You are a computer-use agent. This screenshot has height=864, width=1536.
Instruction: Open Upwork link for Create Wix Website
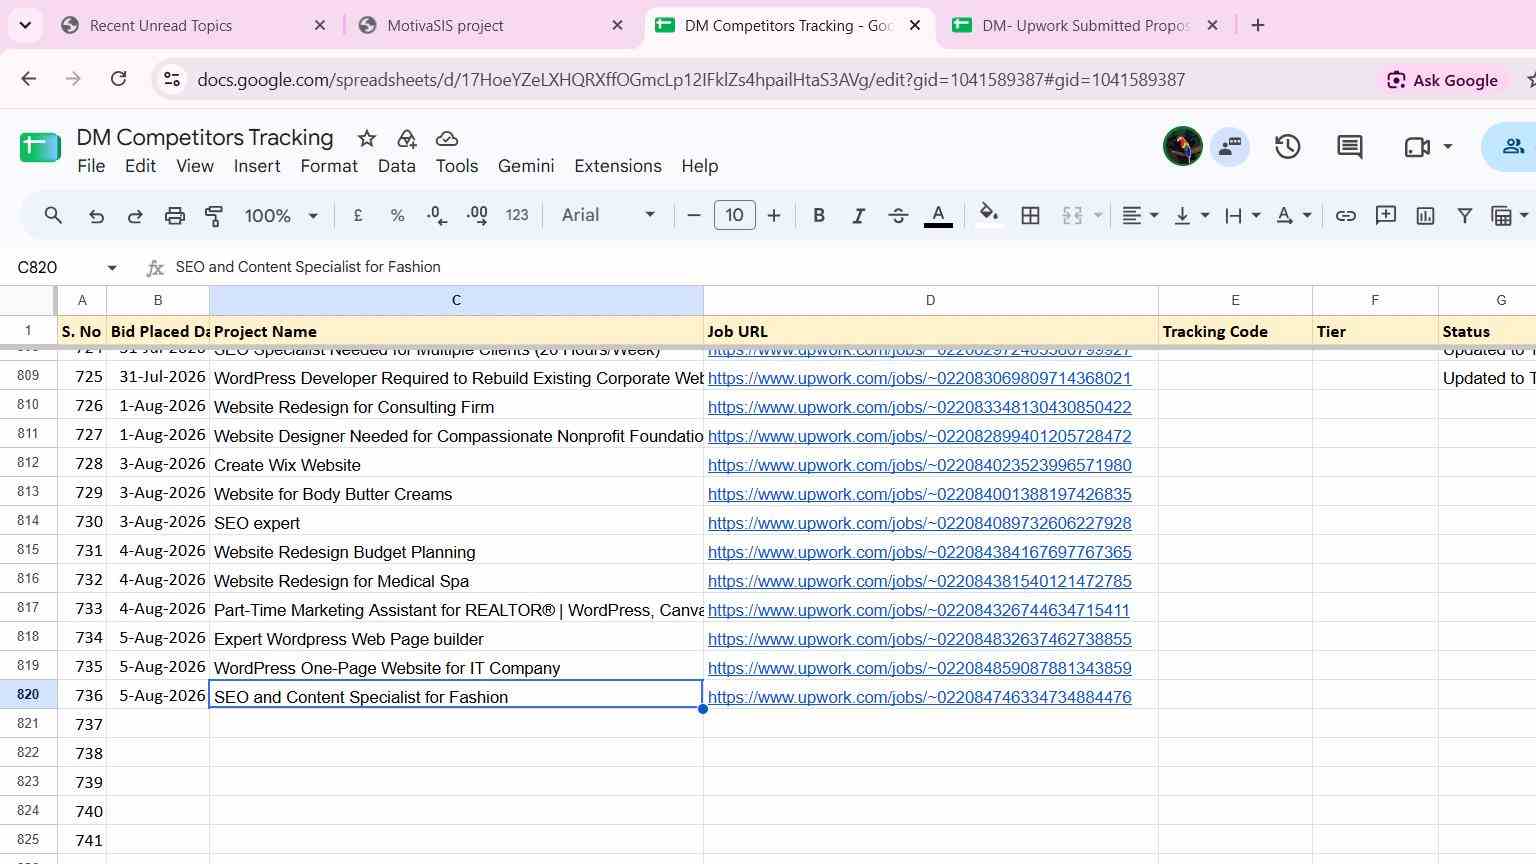(x=919, y=465)
